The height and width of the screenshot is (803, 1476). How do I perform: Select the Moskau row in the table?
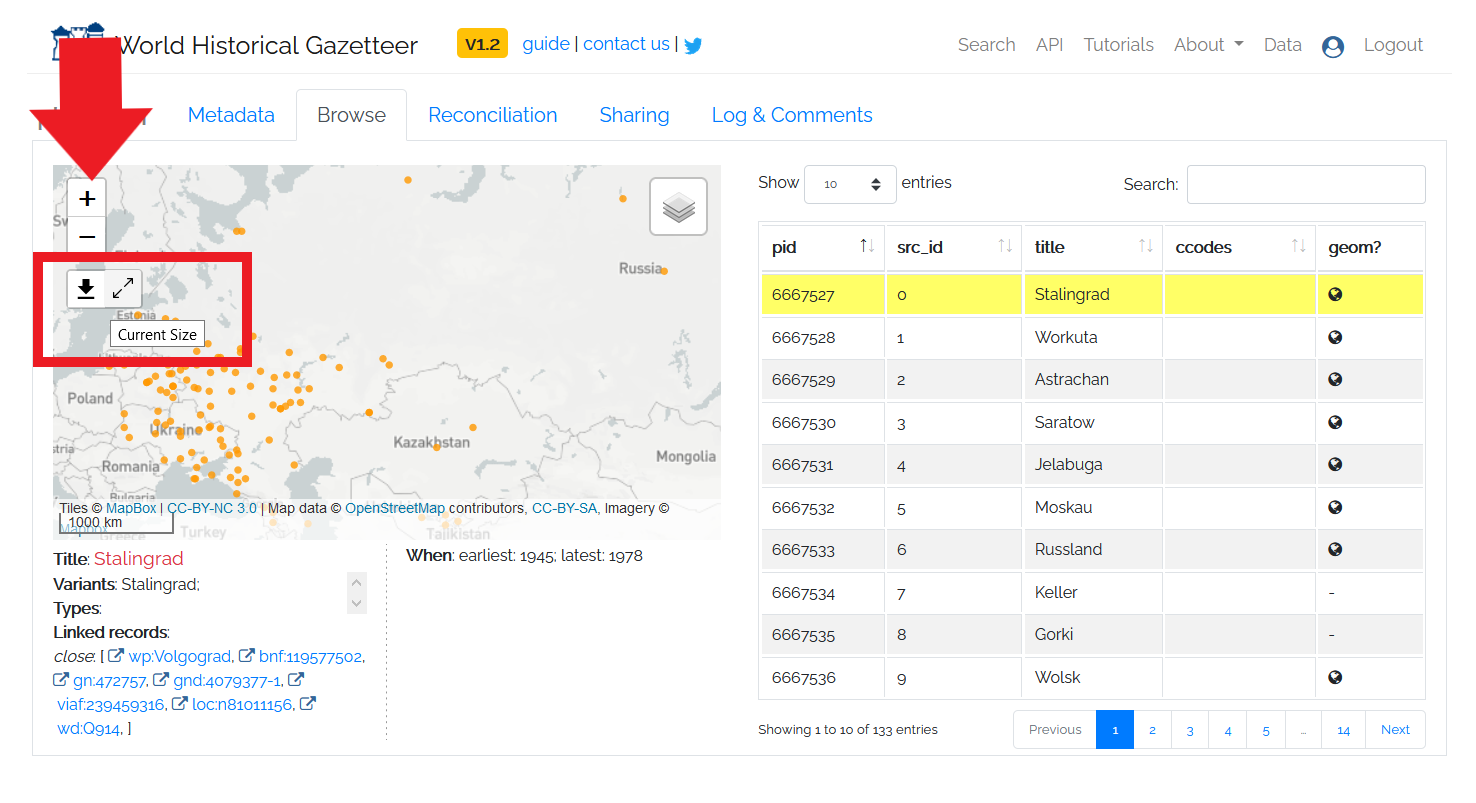click(1063, 508)
